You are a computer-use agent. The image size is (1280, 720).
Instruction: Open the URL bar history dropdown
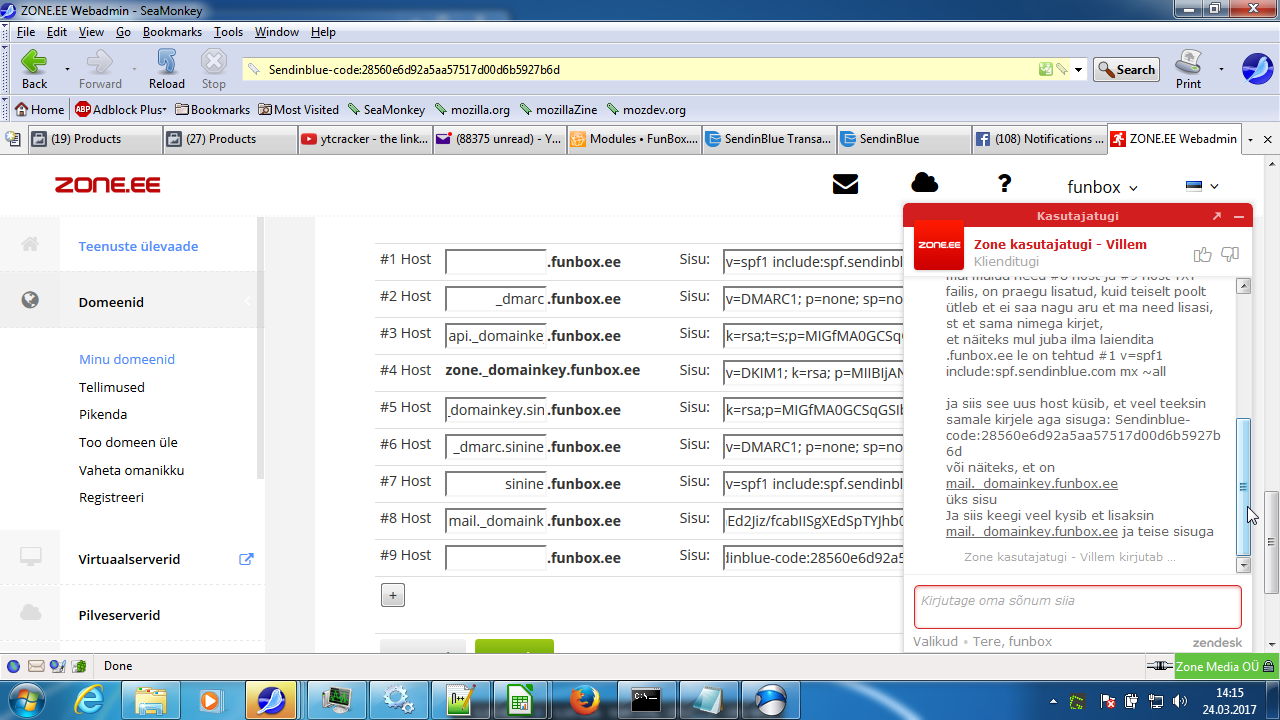coord(1077,70)
